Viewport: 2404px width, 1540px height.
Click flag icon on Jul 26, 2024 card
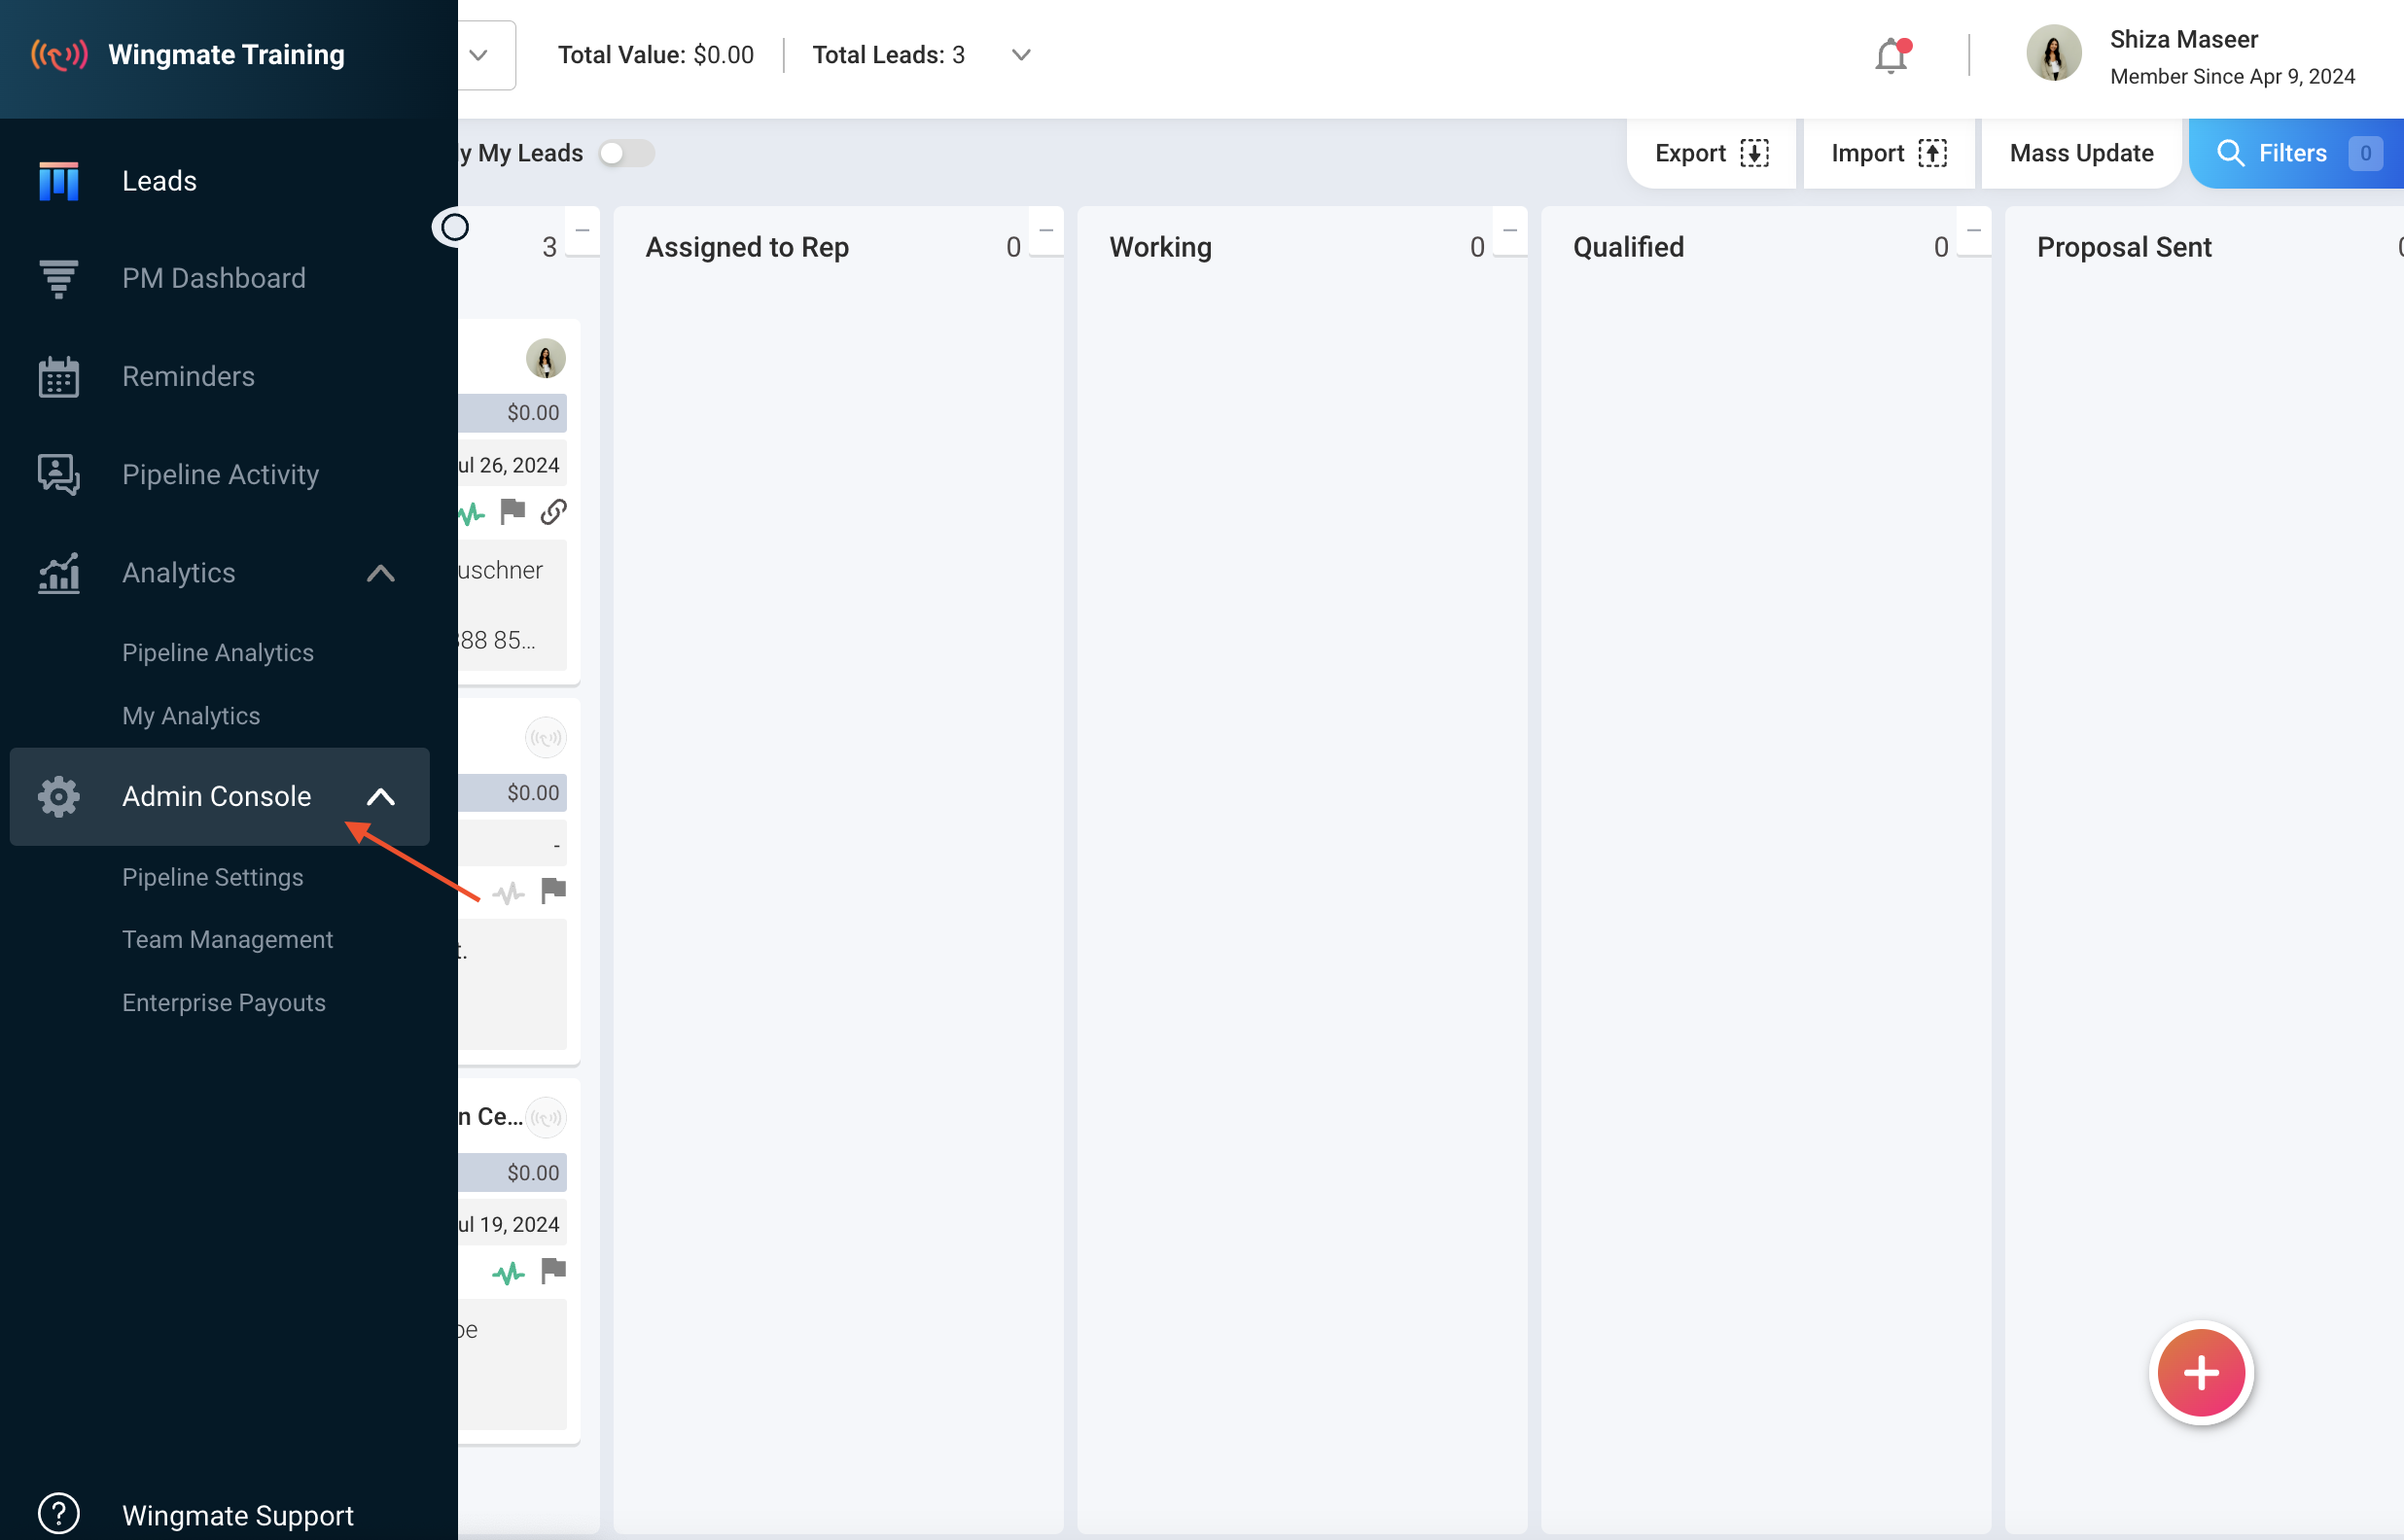(x=513, y=512)
